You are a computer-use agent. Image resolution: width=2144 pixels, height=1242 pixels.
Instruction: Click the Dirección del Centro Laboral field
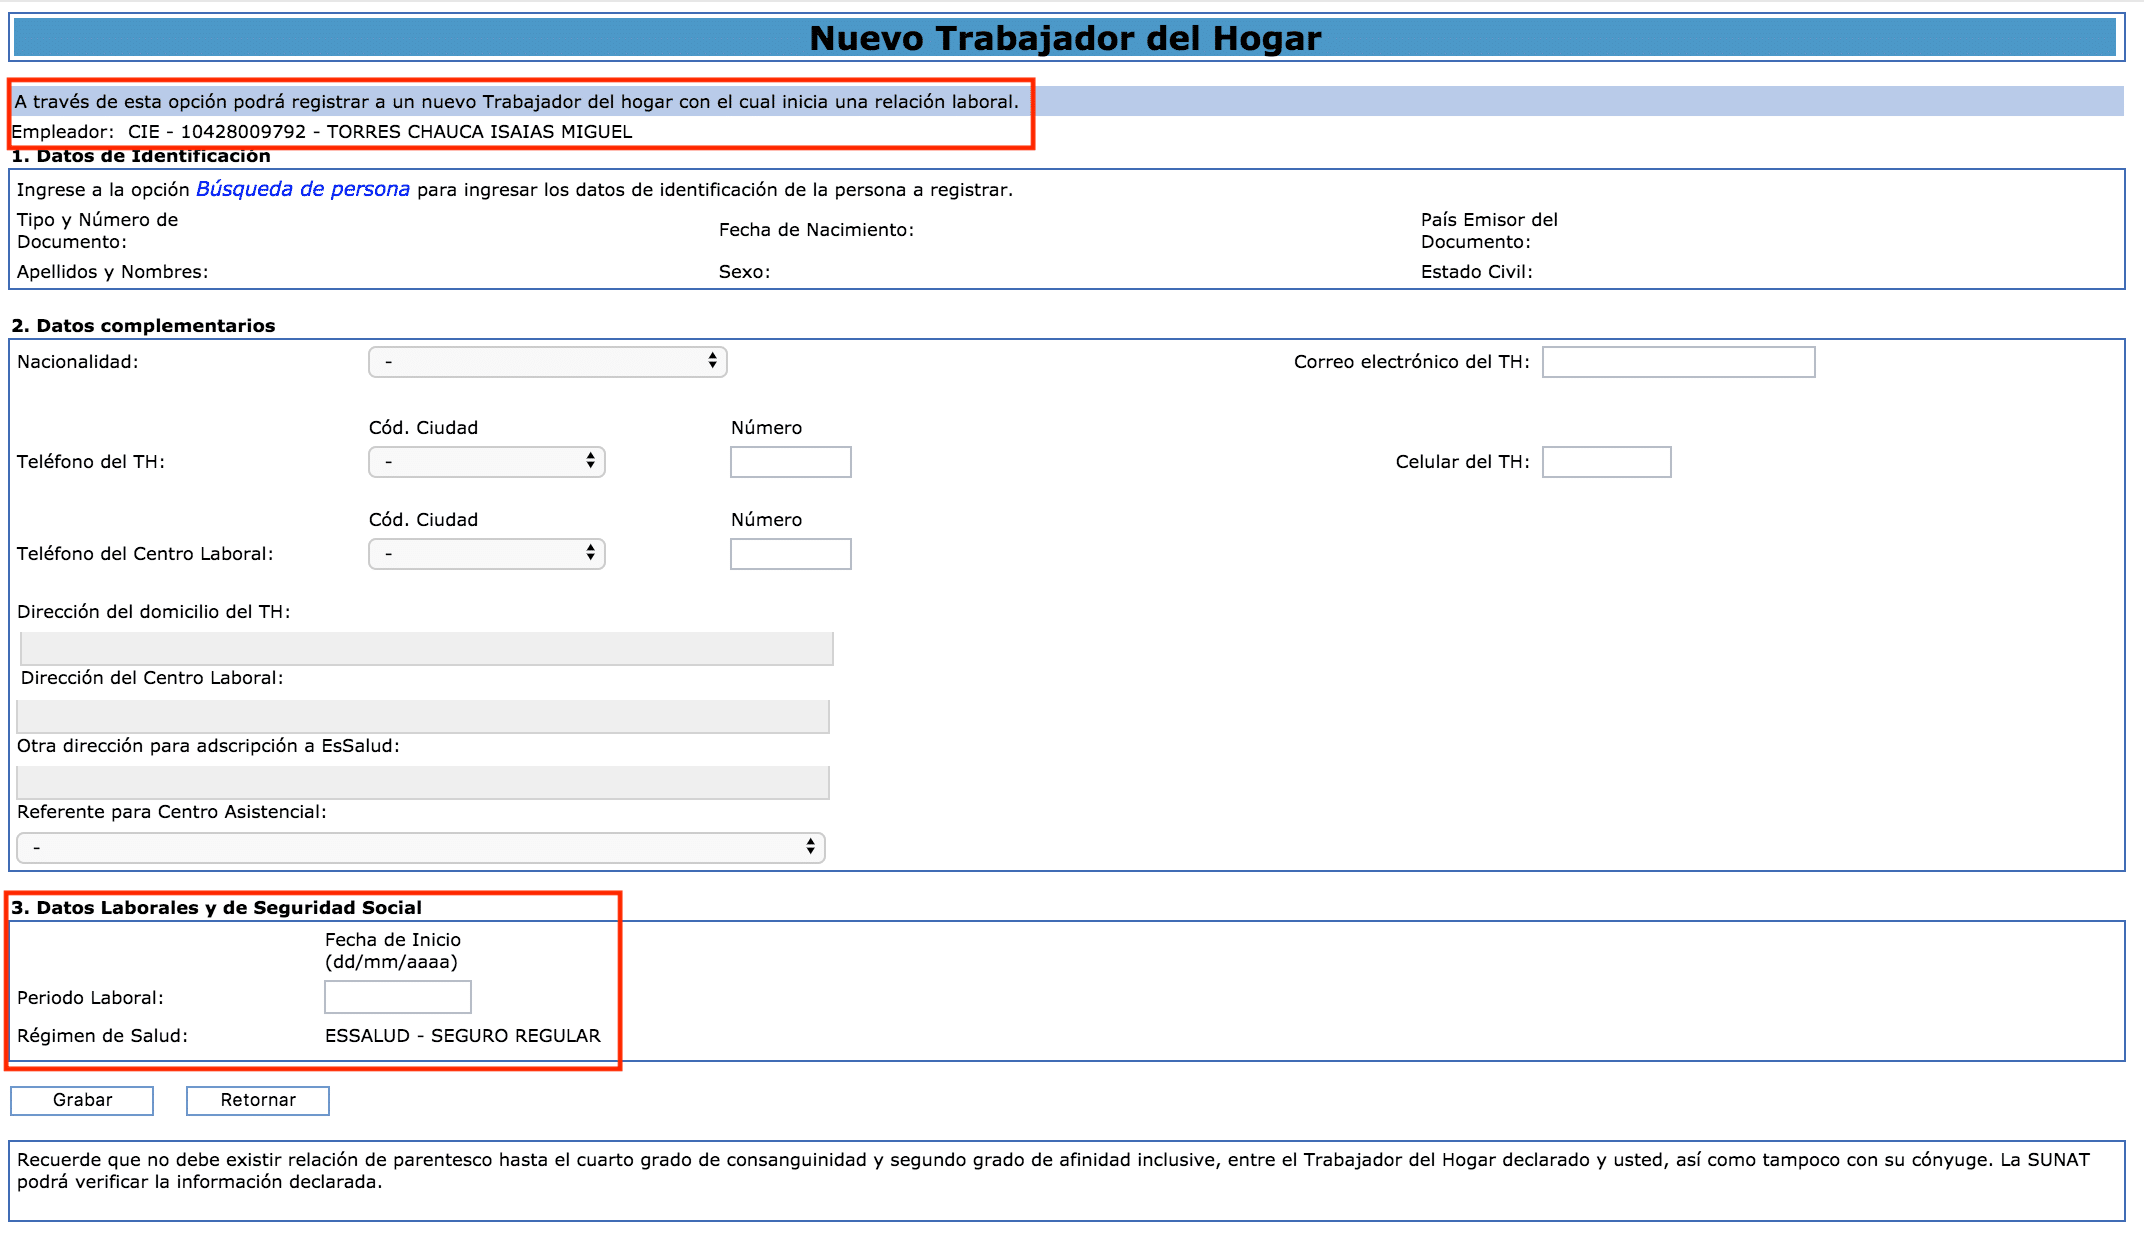423,716
